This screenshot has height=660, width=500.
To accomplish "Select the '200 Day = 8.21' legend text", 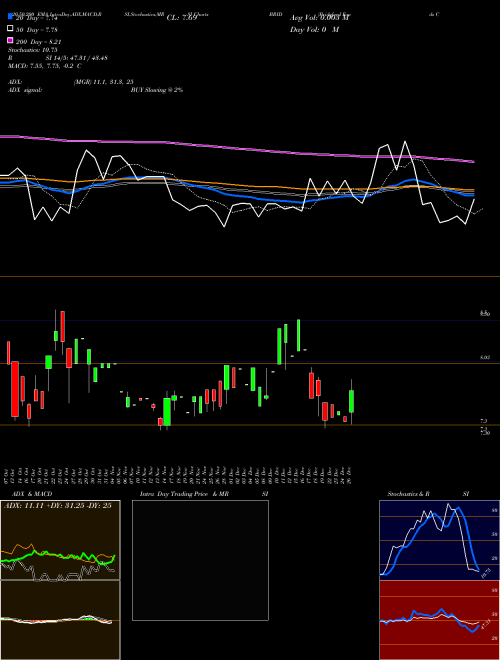I will click(39, 42).
